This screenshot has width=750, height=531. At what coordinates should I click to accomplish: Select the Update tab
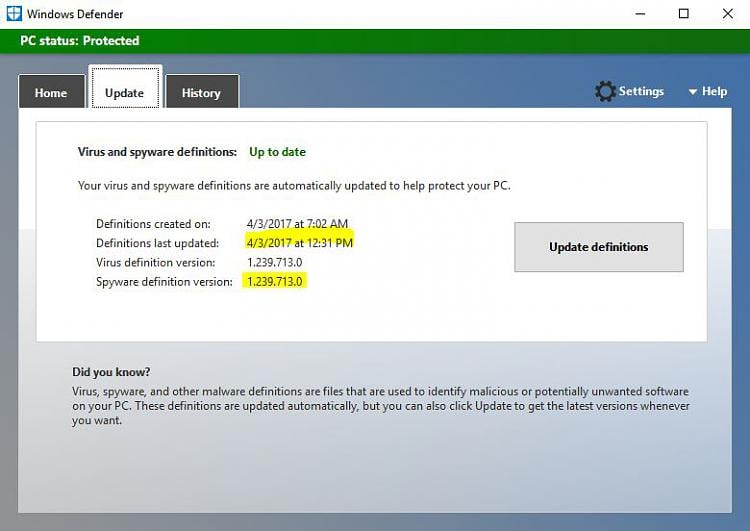pyautogui.click(x=125, y=93)
